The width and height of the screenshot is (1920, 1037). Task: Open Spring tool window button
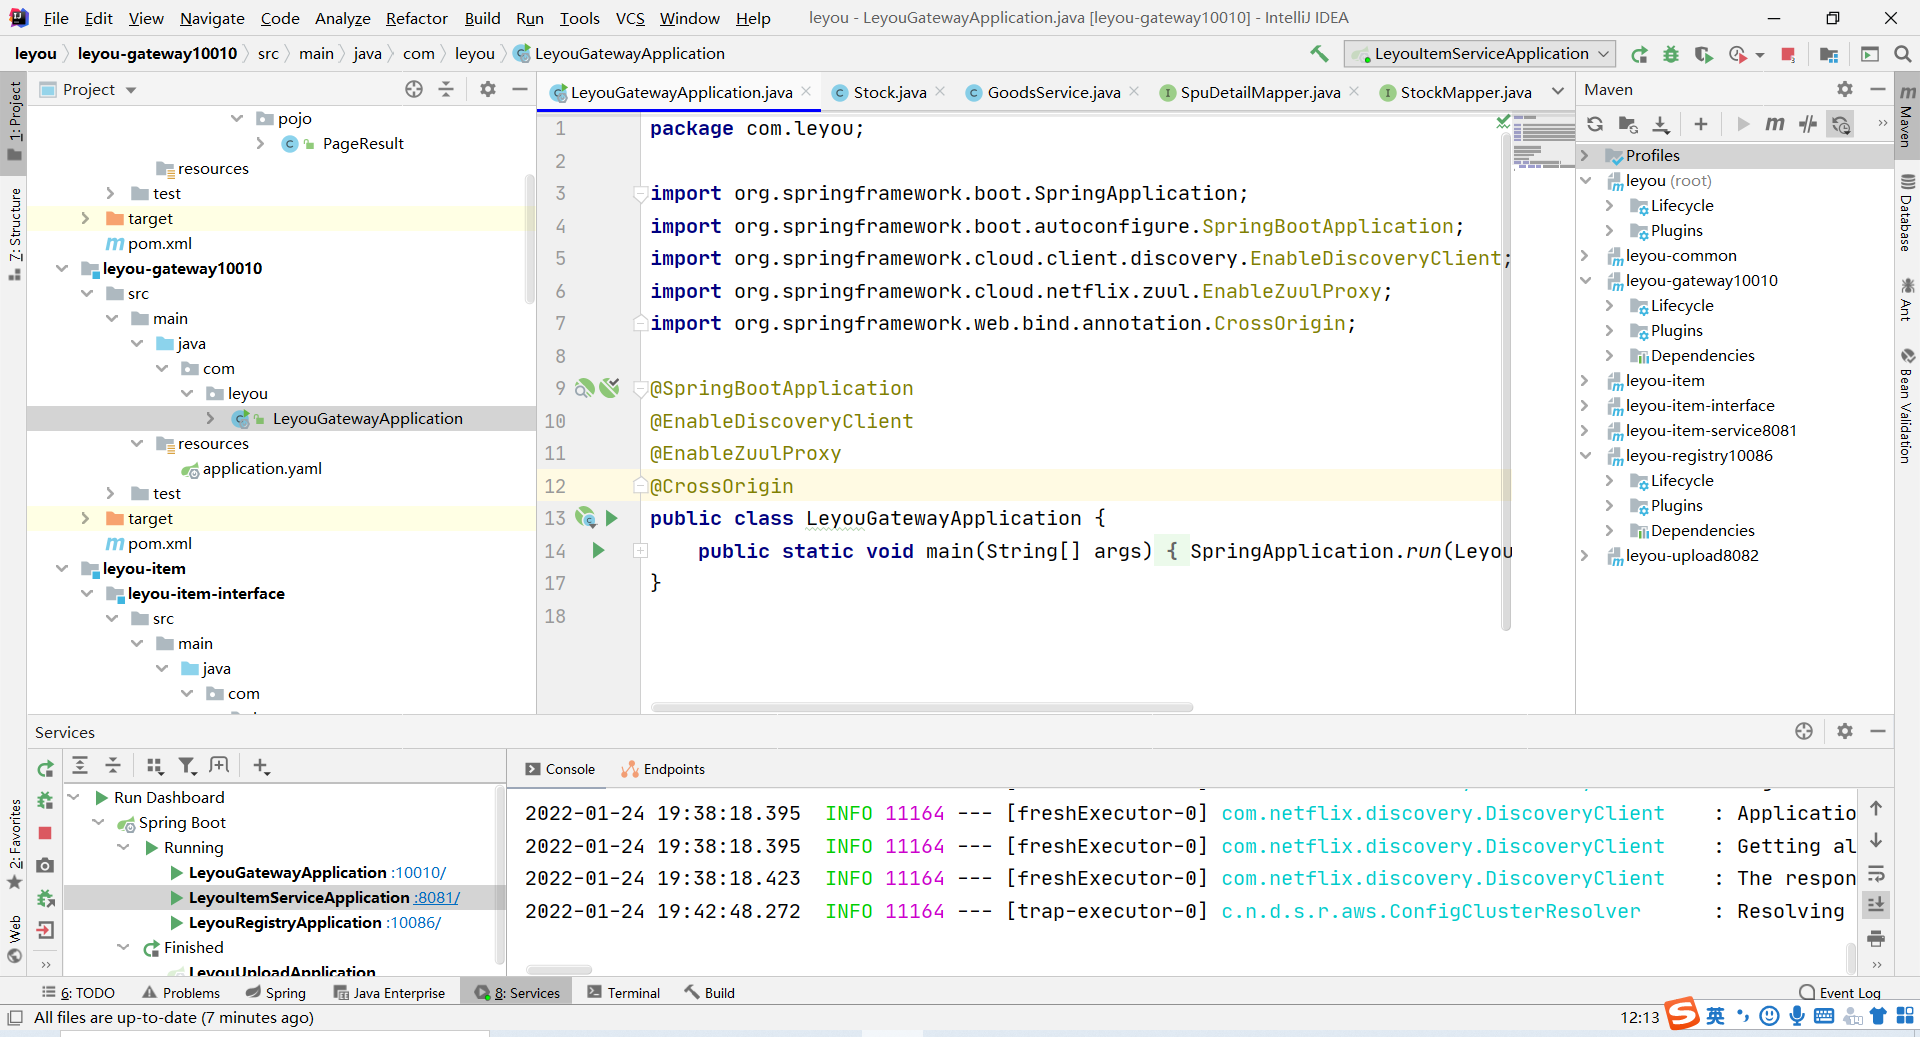(x=276, y=993)
